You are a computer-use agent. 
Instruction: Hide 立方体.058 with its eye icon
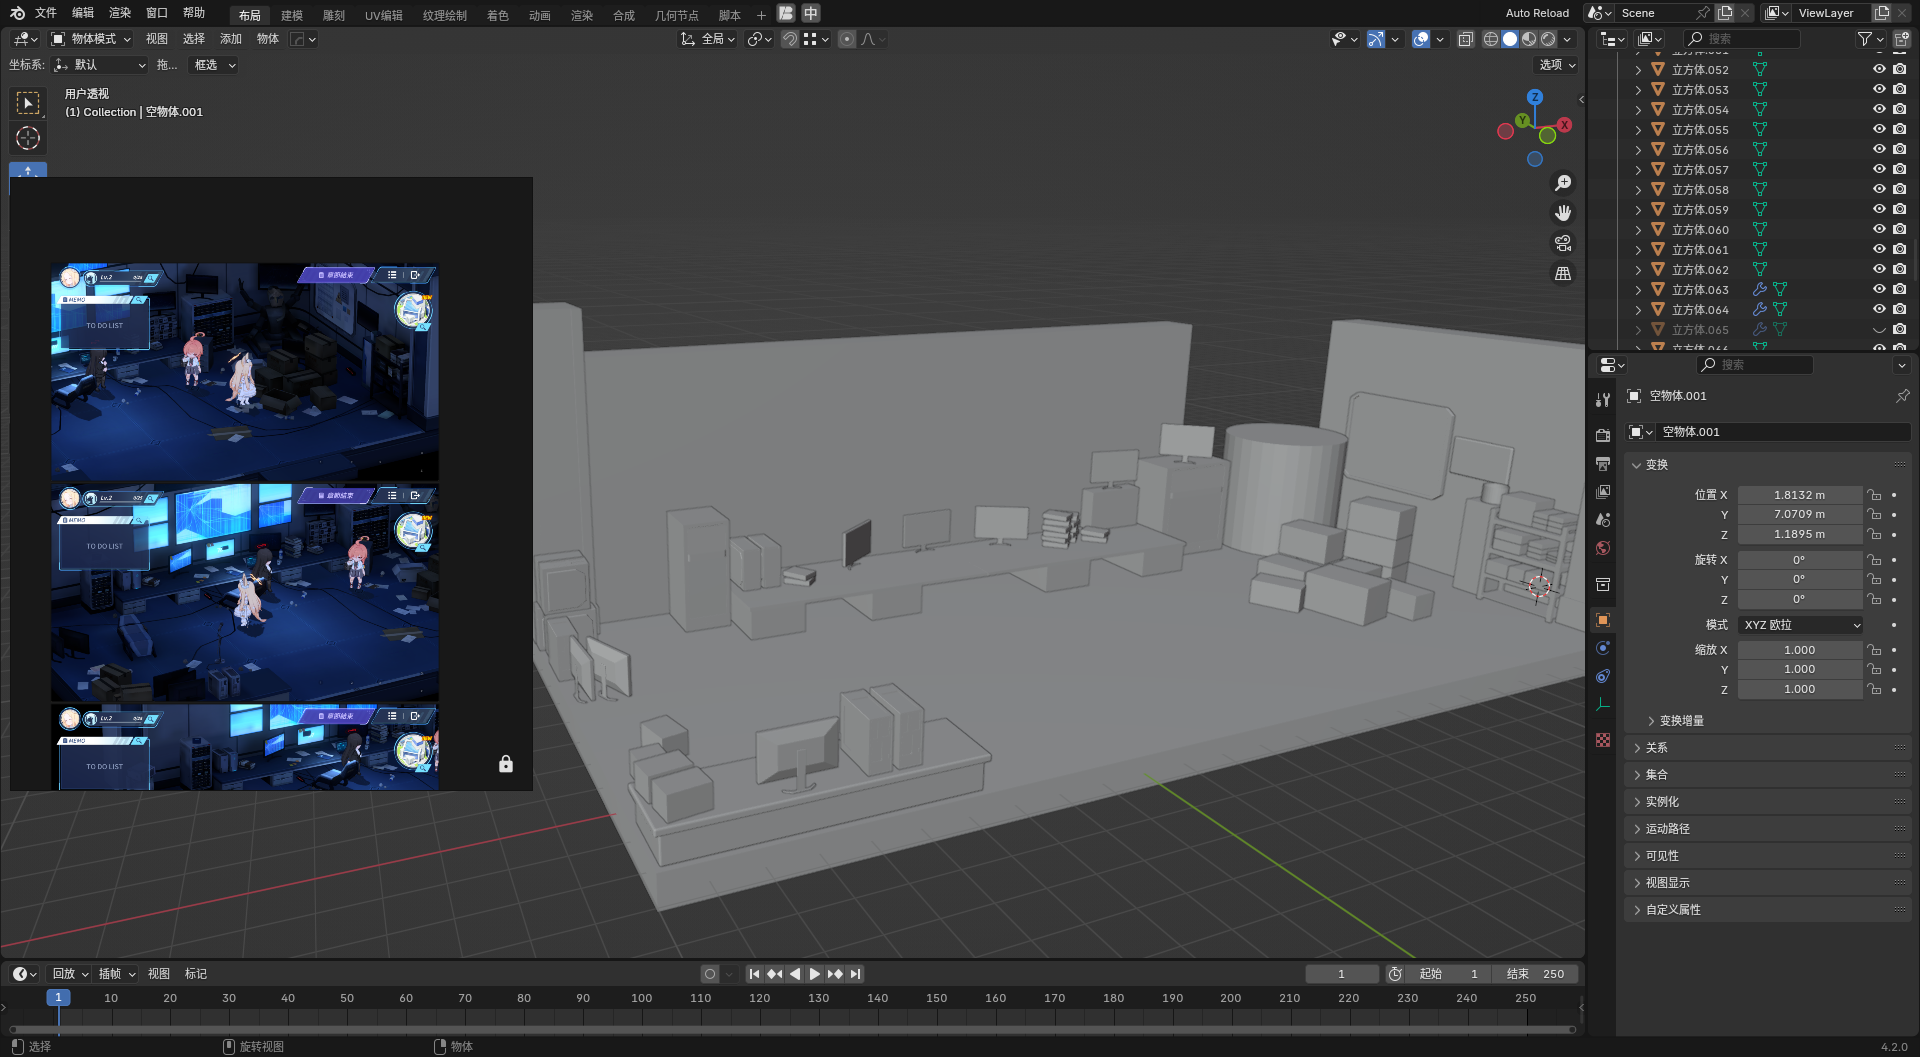[1879, 189]
